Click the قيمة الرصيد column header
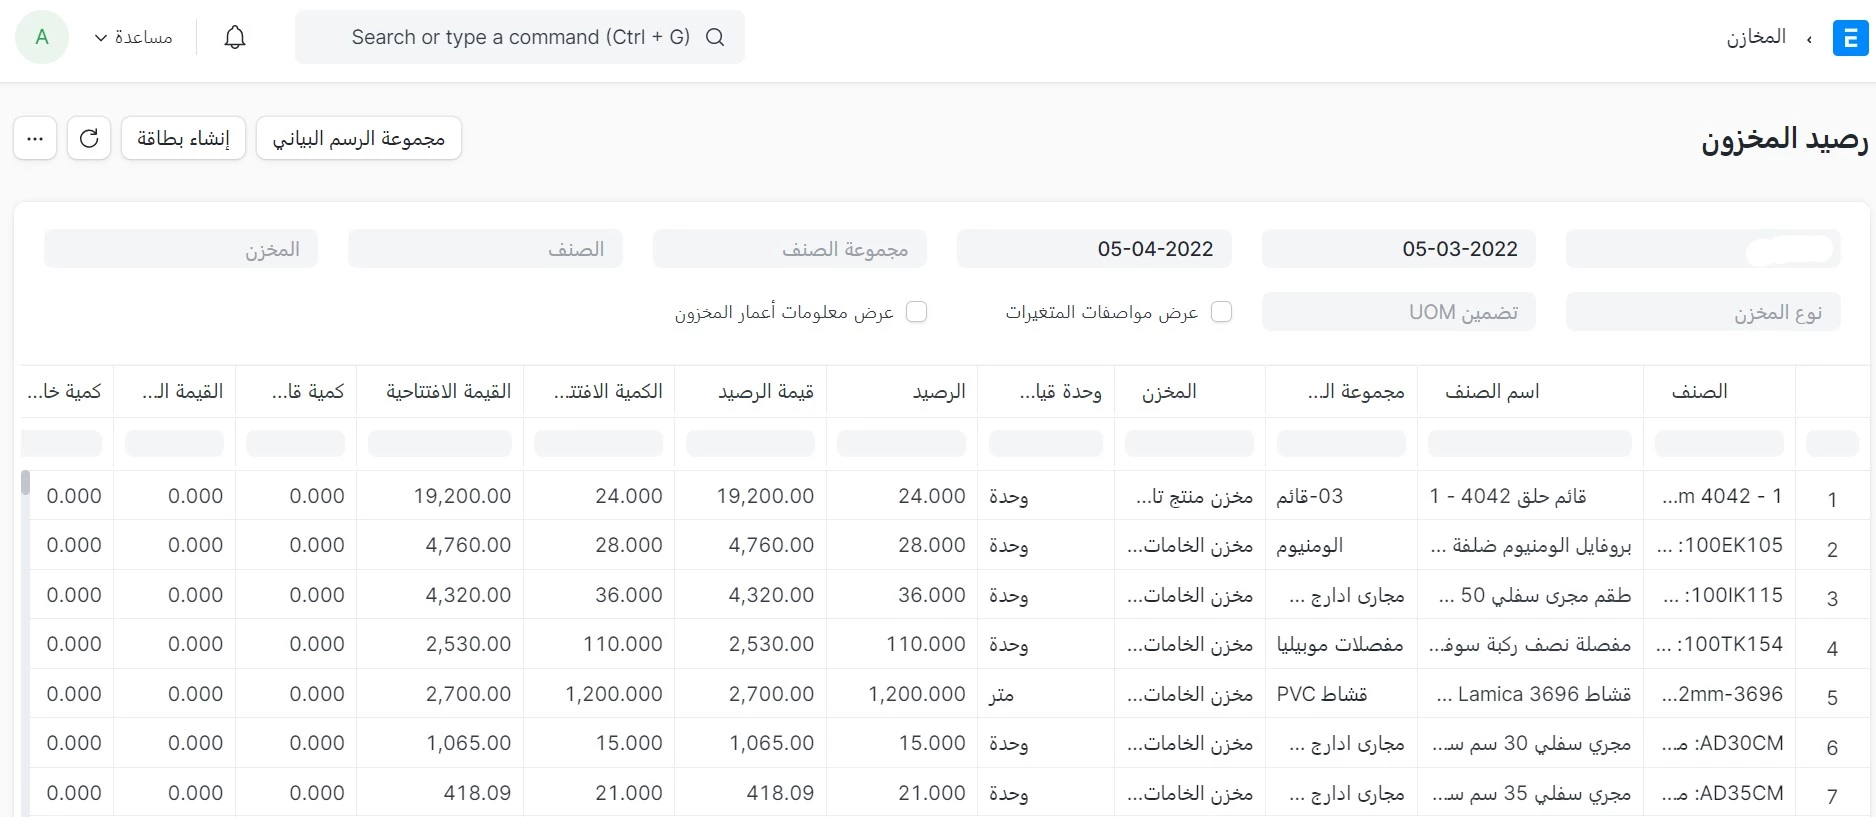1876x817 pixels. click(x=750, y=391)
